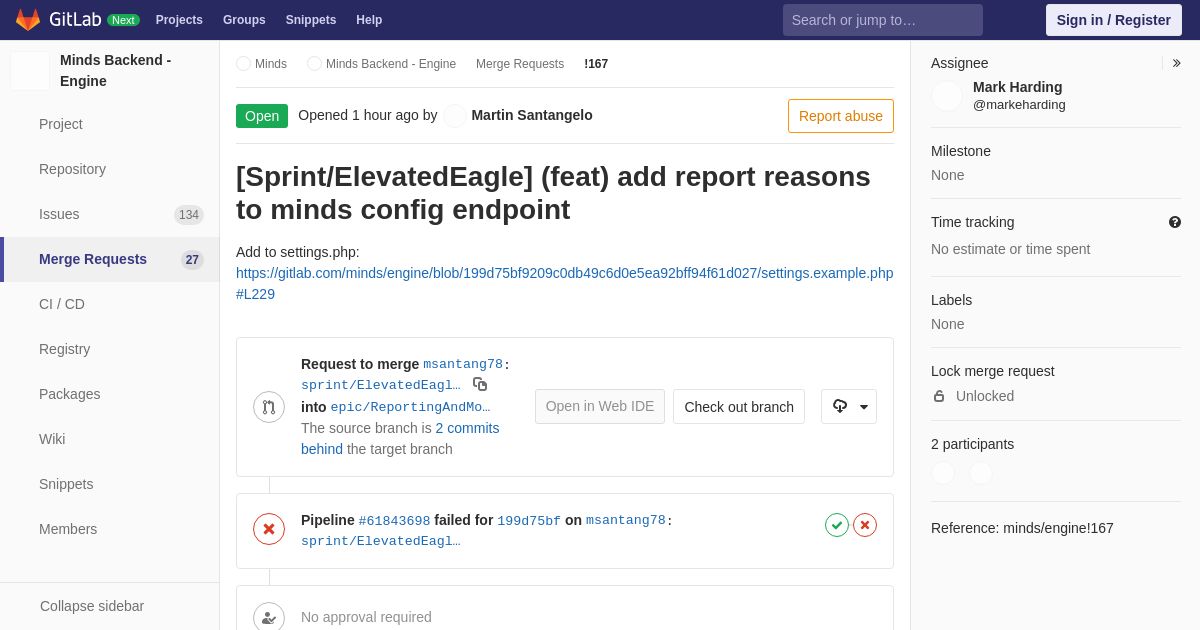Click No estimate or time spent text

coord(1011,249)
